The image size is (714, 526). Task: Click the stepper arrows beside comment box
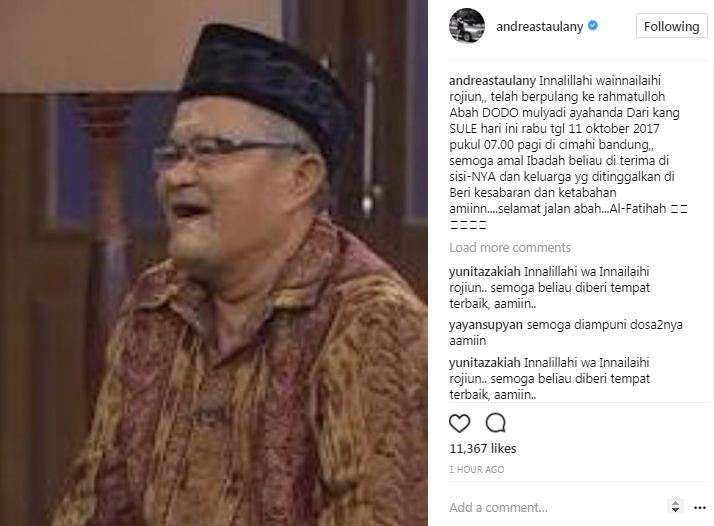[x=675, y=506]
